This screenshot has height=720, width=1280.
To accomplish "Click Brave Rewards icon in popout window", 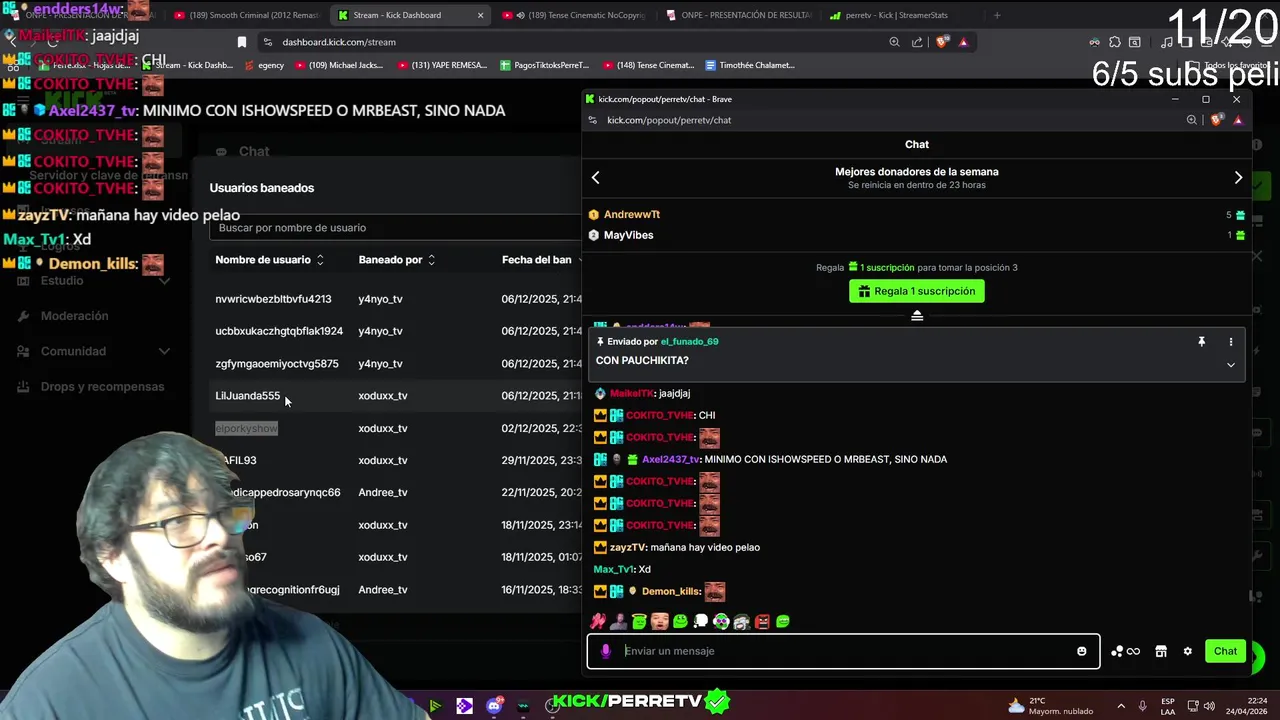I will point(1238,120).
